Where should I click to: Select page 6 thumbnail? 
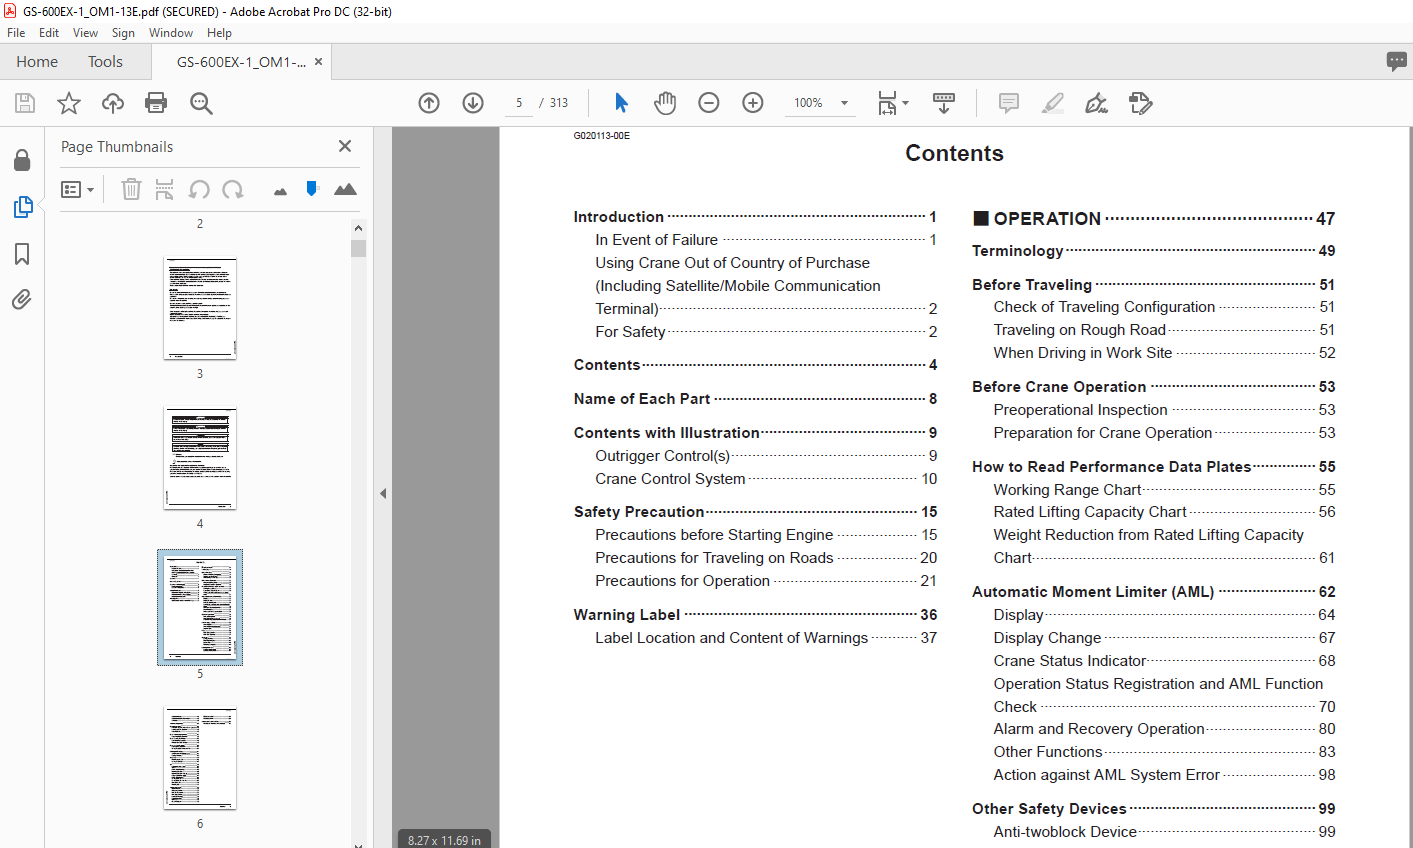pos(200,759)
